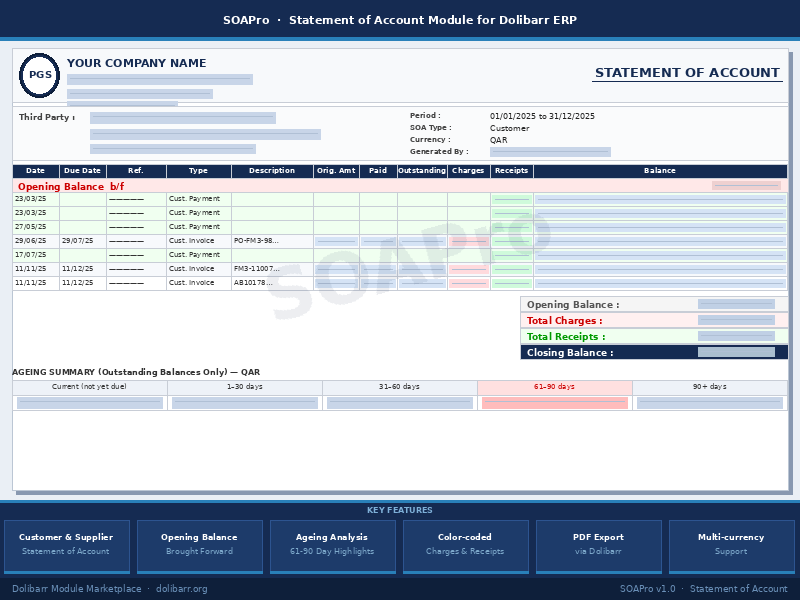This screenshot has height=600, width=800.
Task: Select the Color-coded Charges & Receipts card
Action: 465,546
